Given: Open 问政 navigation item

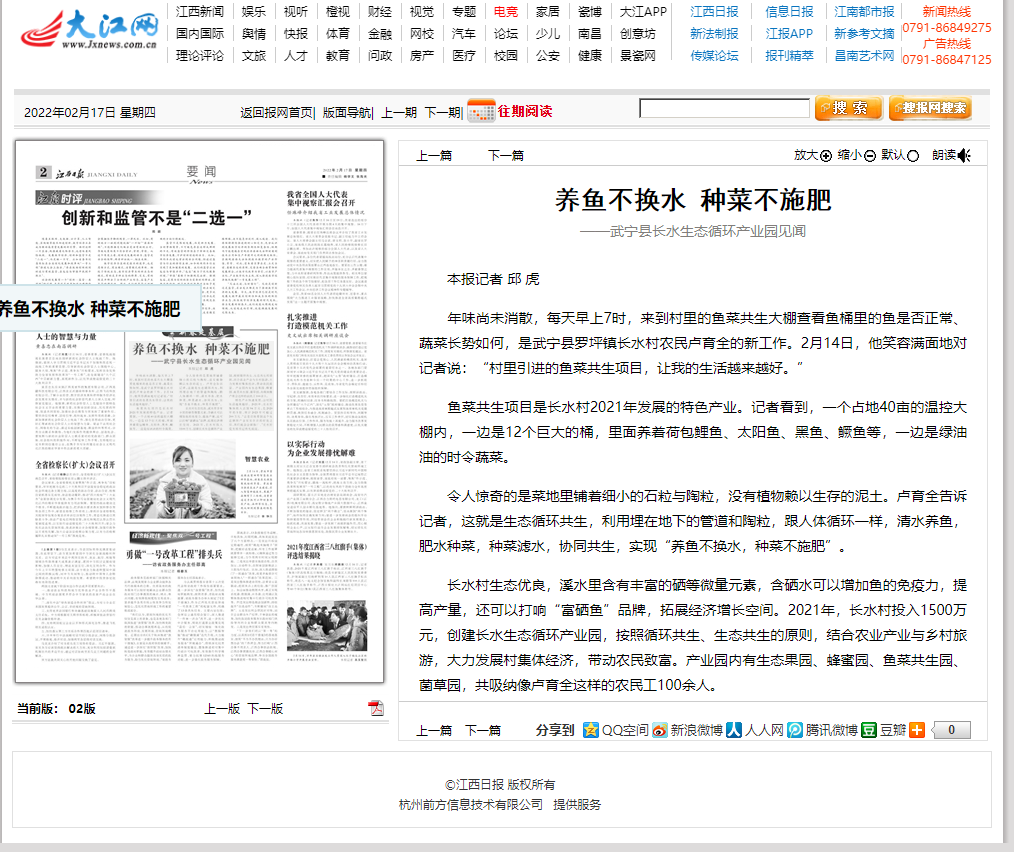Looking at the screenshot, I should click(380, 56).
